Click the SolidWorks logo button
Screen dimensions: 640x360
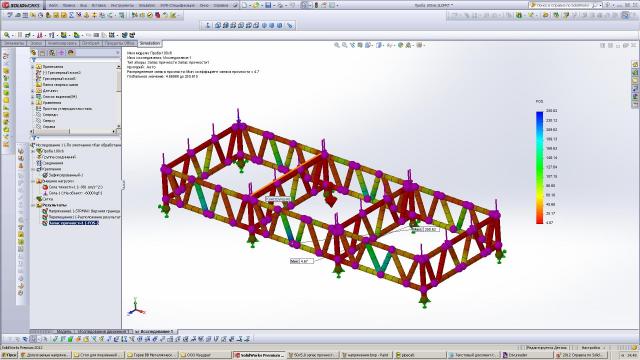point(21,5)
